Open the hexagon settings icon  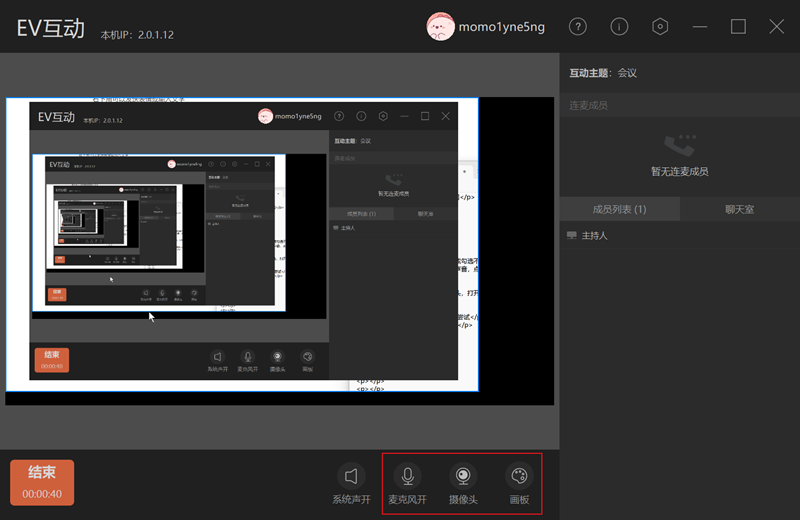coord(660,27)
